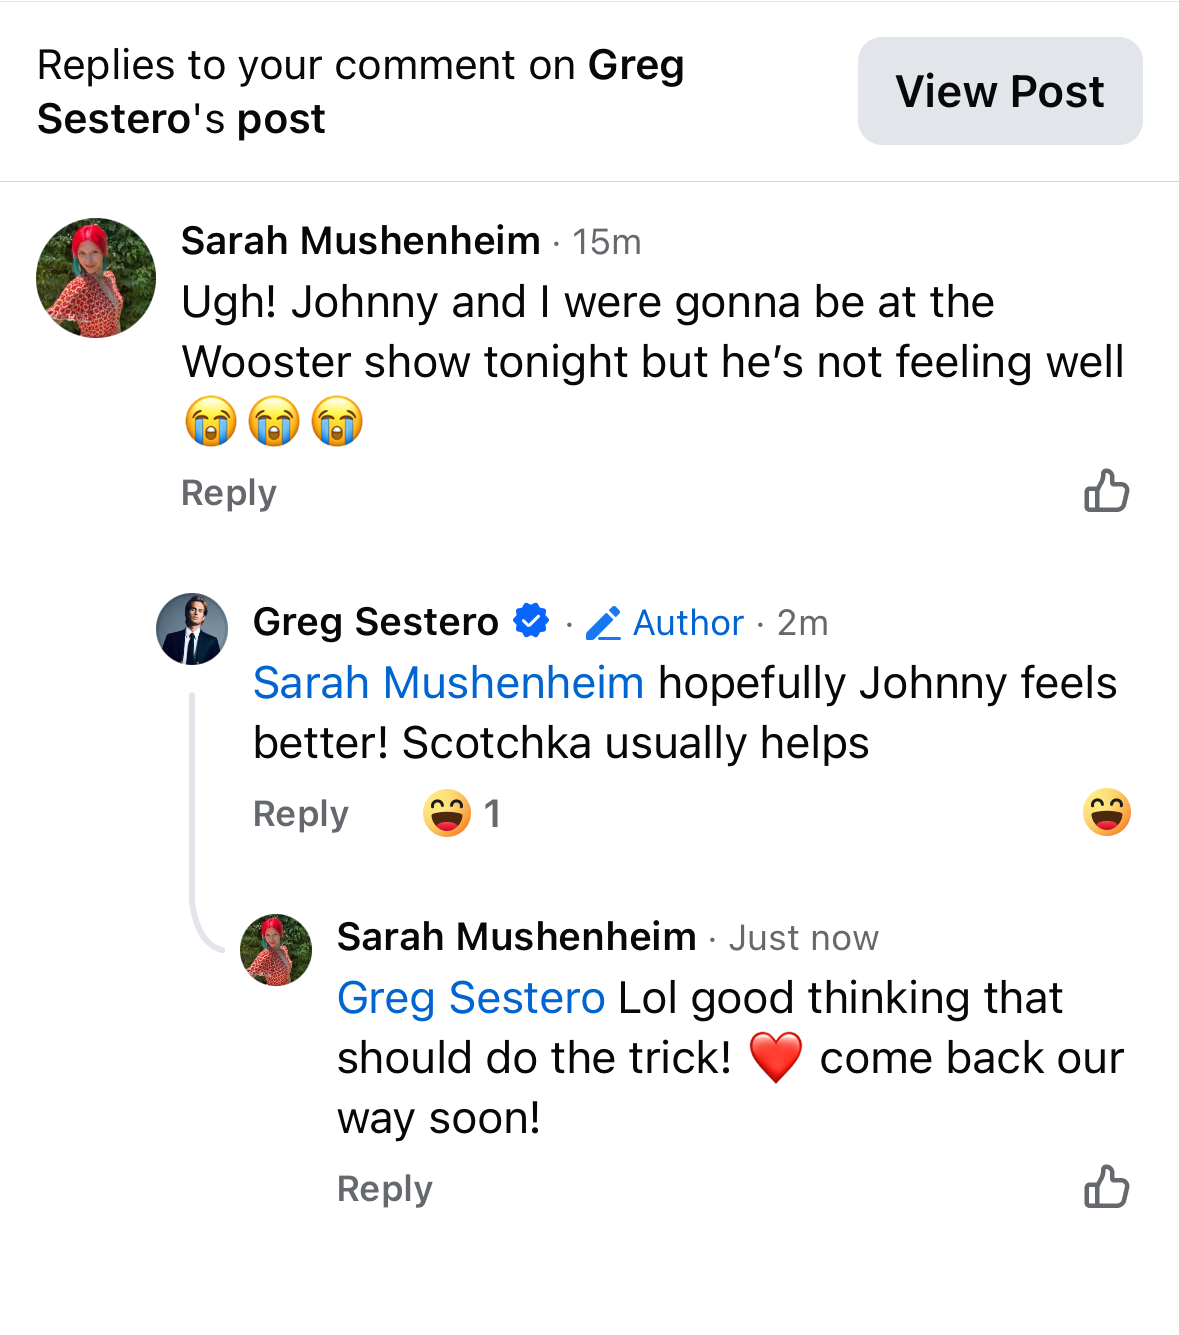Open Sarah's profile picture beside her latest reply

coord(276,950)
